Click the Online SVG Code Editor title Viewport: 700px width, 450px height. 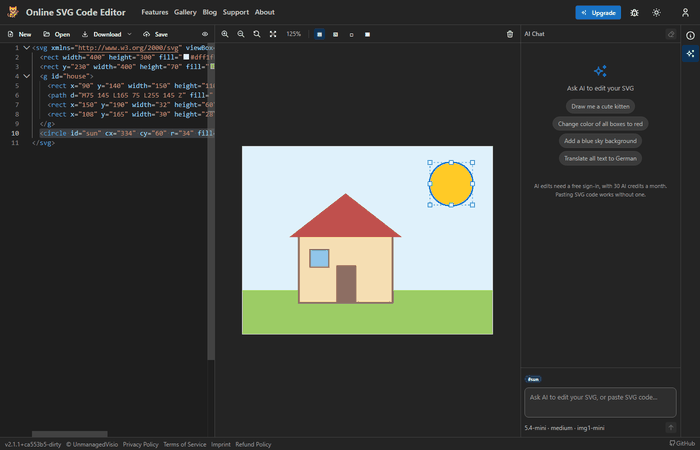tap(75, 12)
